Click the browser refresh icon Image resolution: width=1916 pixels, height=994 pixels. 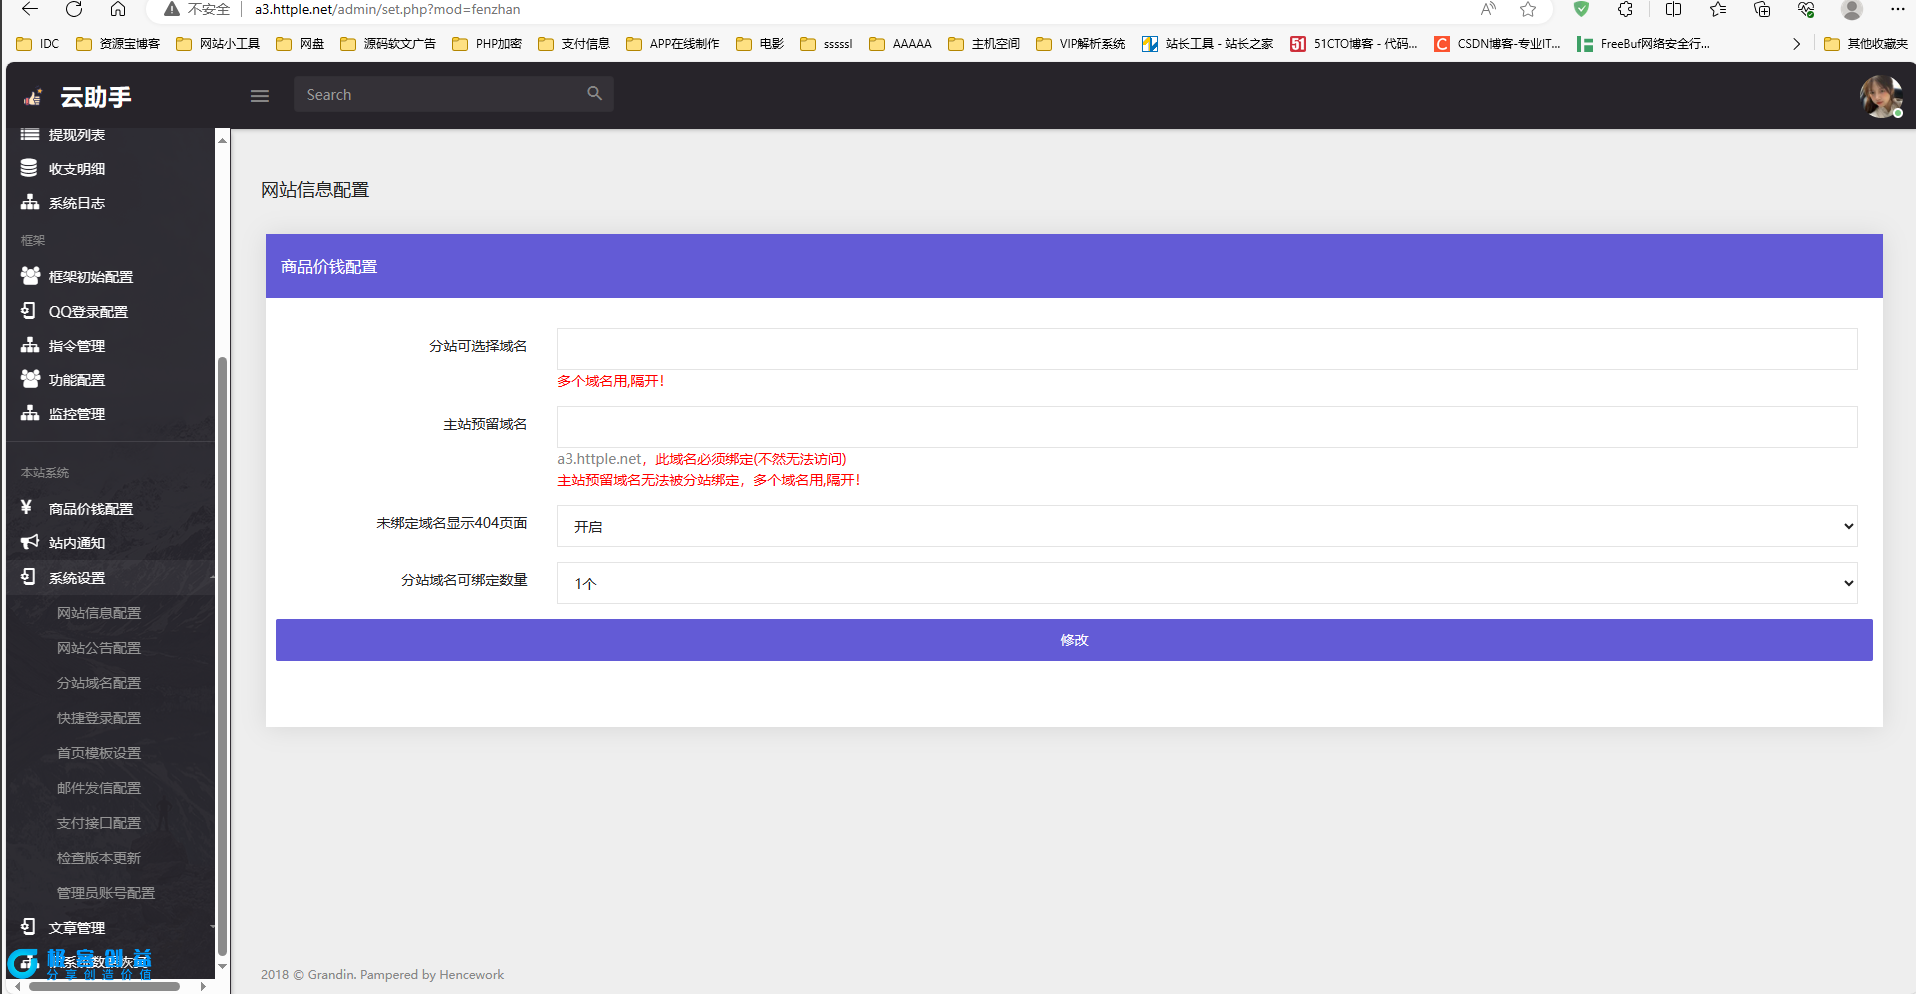(74, 10)
